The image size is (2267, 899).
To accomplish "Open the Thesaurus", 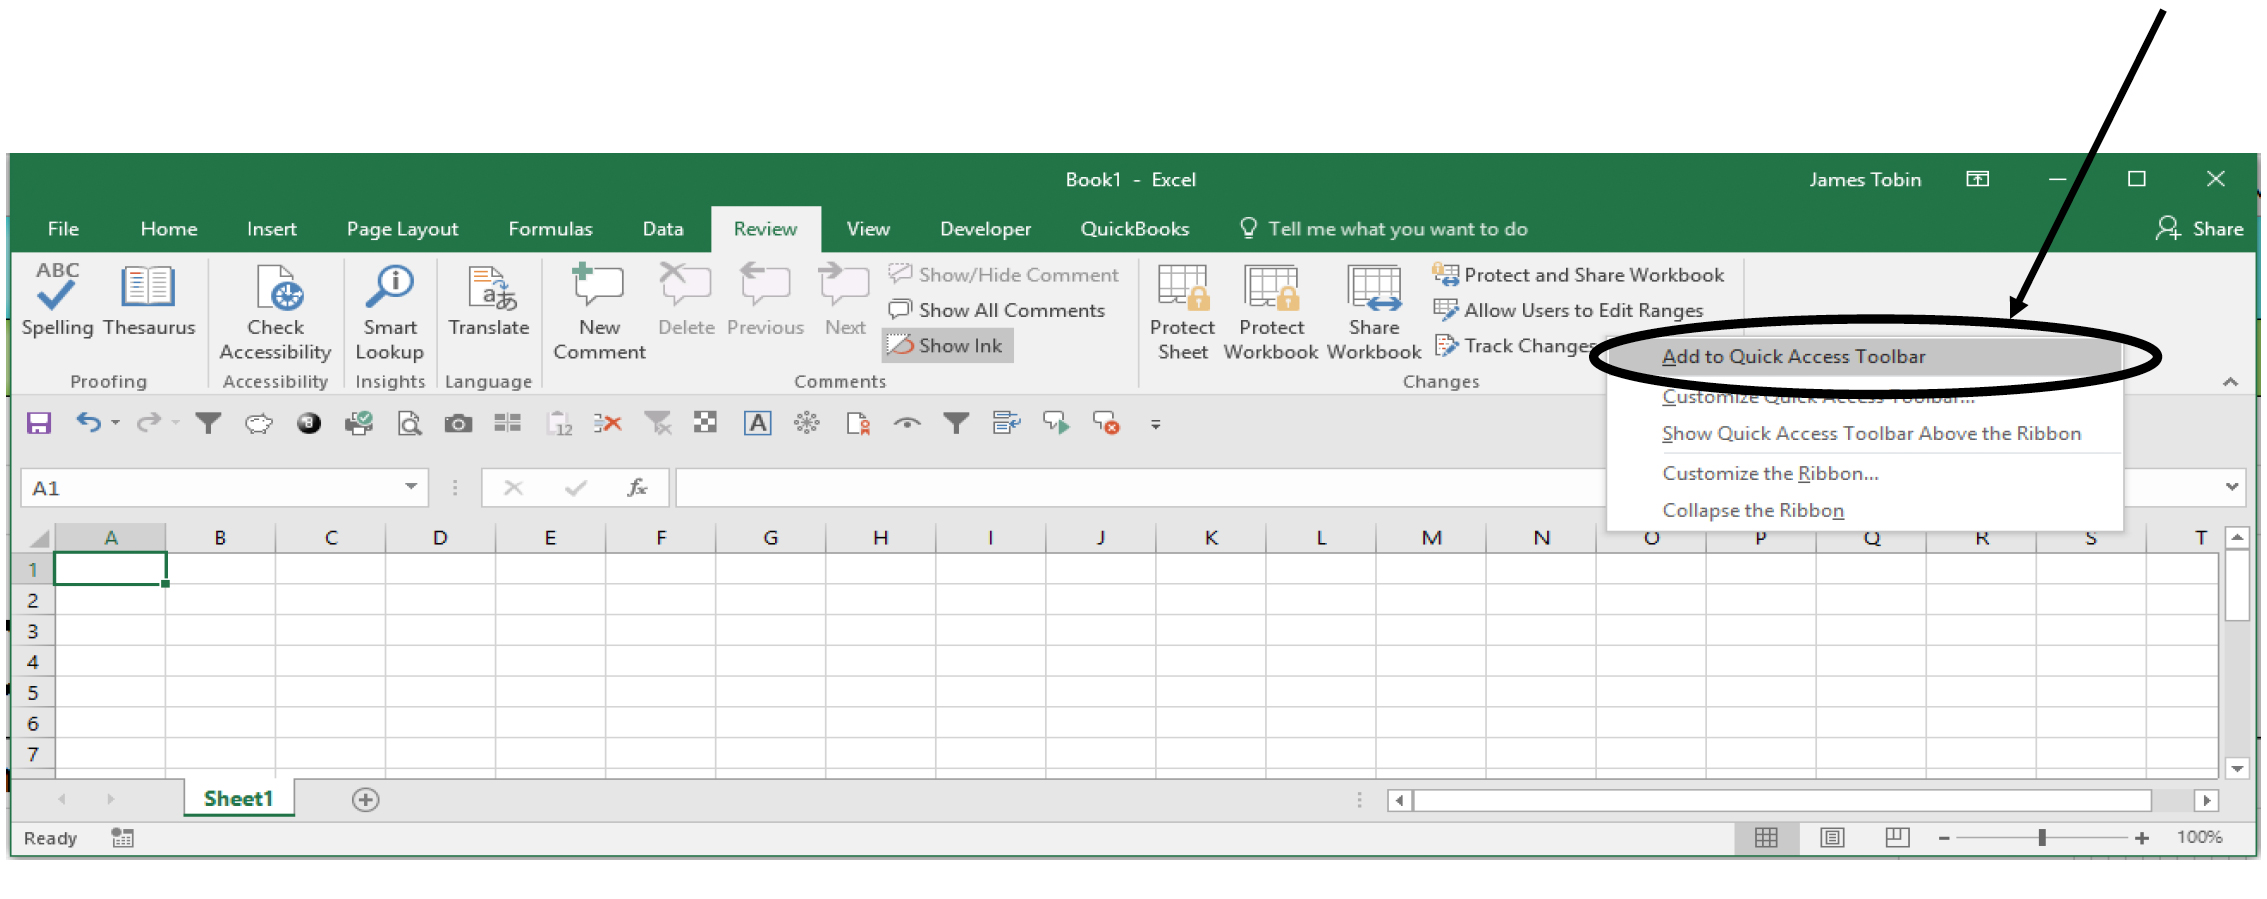I will click(149, 300).
